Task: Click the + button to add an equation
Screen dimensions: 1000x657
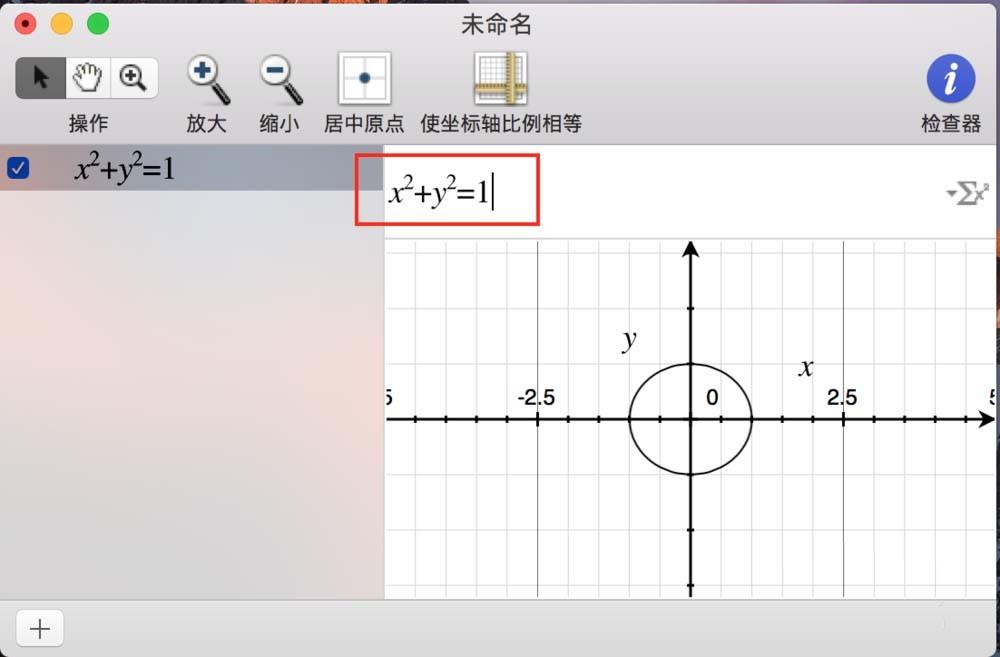Action: (39, 628)
